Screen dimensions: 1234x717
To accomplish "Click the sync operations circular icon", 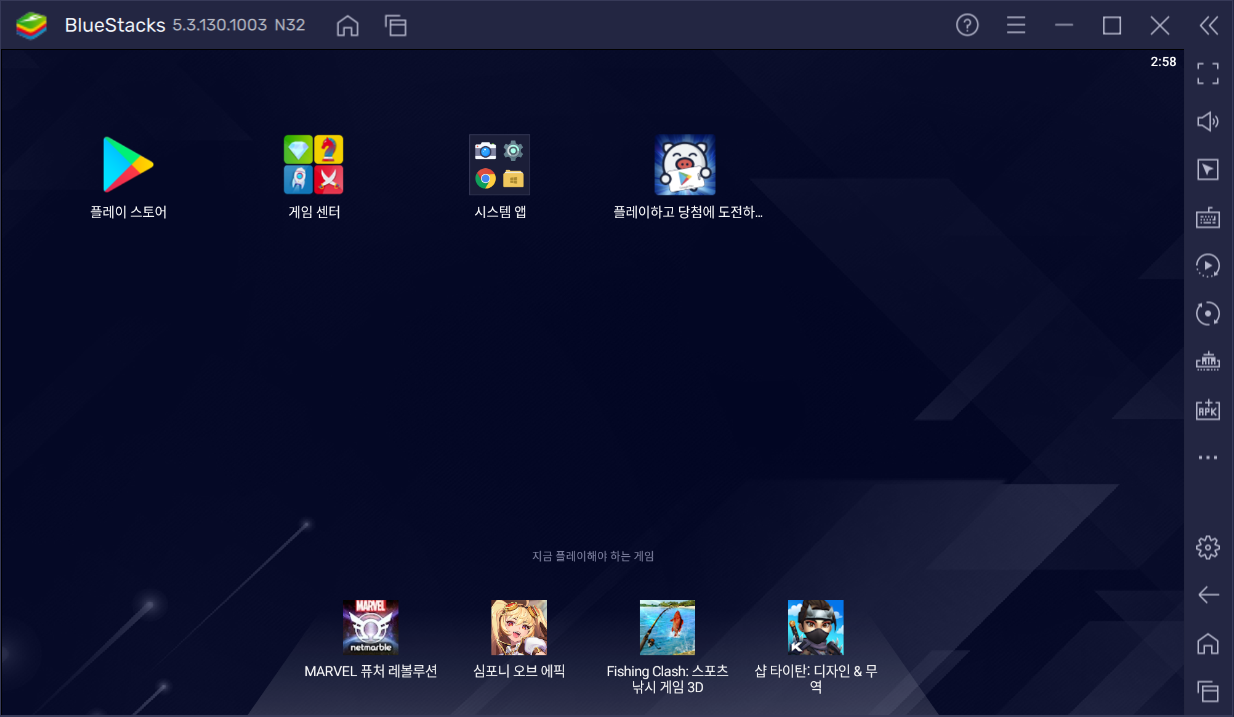I will pos(1208,313).
